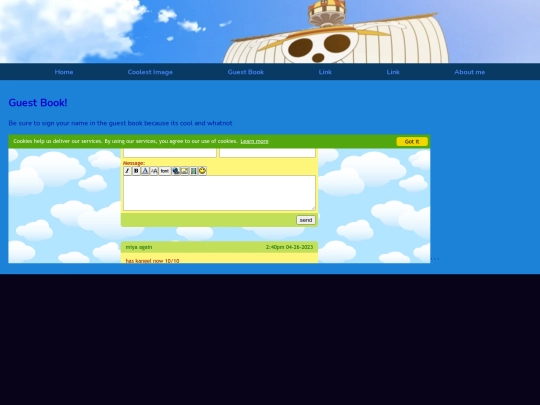Change text color with the blue A icon
The width and height of the screenshot is (540, 405).
(x=145, y=171)
